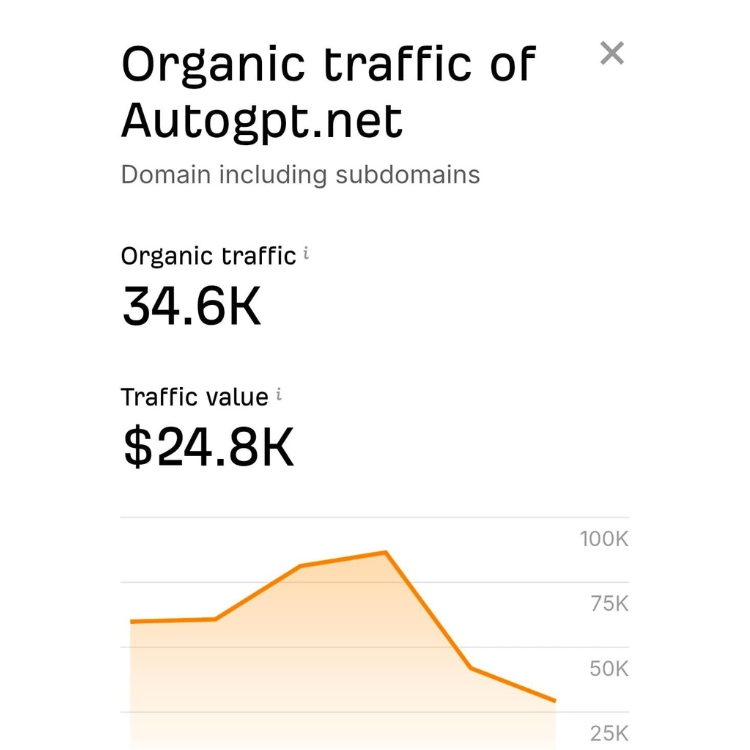Open the info tooltip beside Organic traffic
Screen dimensions: 750x750
point(306,253)
